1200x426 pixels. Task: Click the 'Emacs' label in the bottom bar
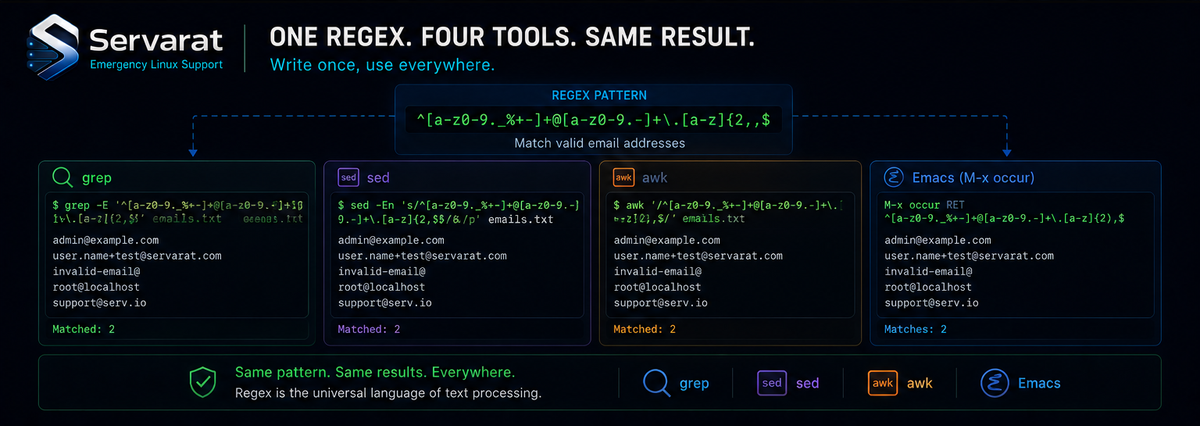1041,382
